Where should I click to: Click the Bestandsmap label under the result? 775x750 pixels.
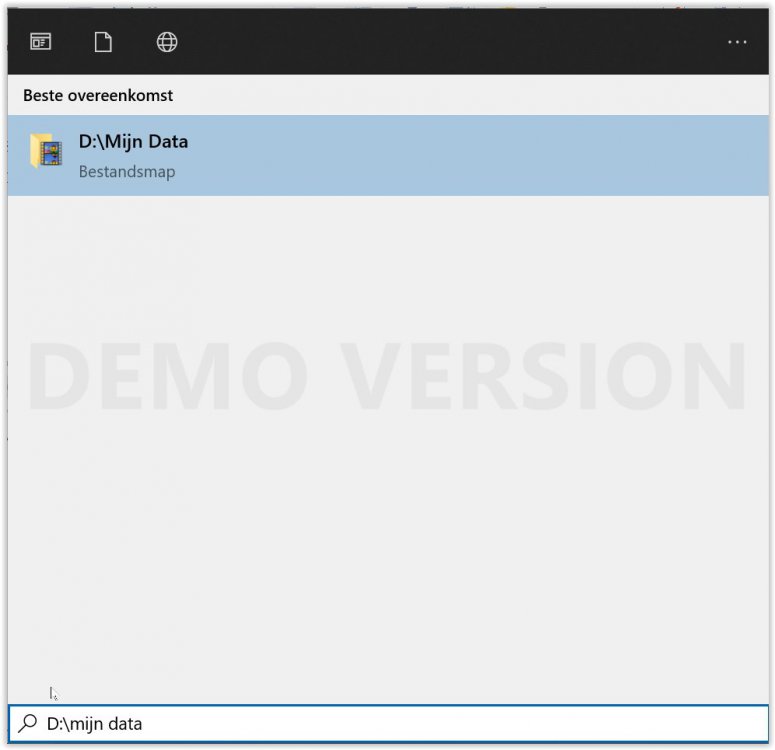click(x=127, y=172)
